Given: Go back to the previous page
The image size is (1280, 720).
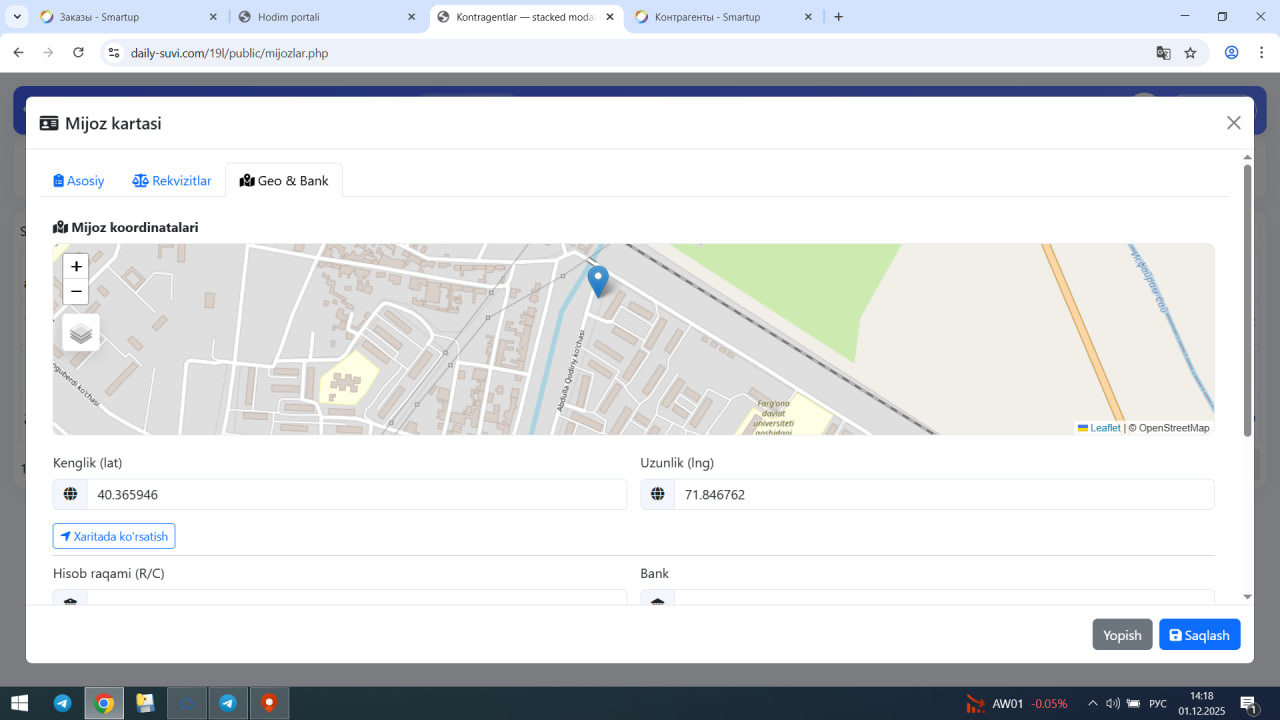Looking at the screenshot, I should click(x=18, y=53).
